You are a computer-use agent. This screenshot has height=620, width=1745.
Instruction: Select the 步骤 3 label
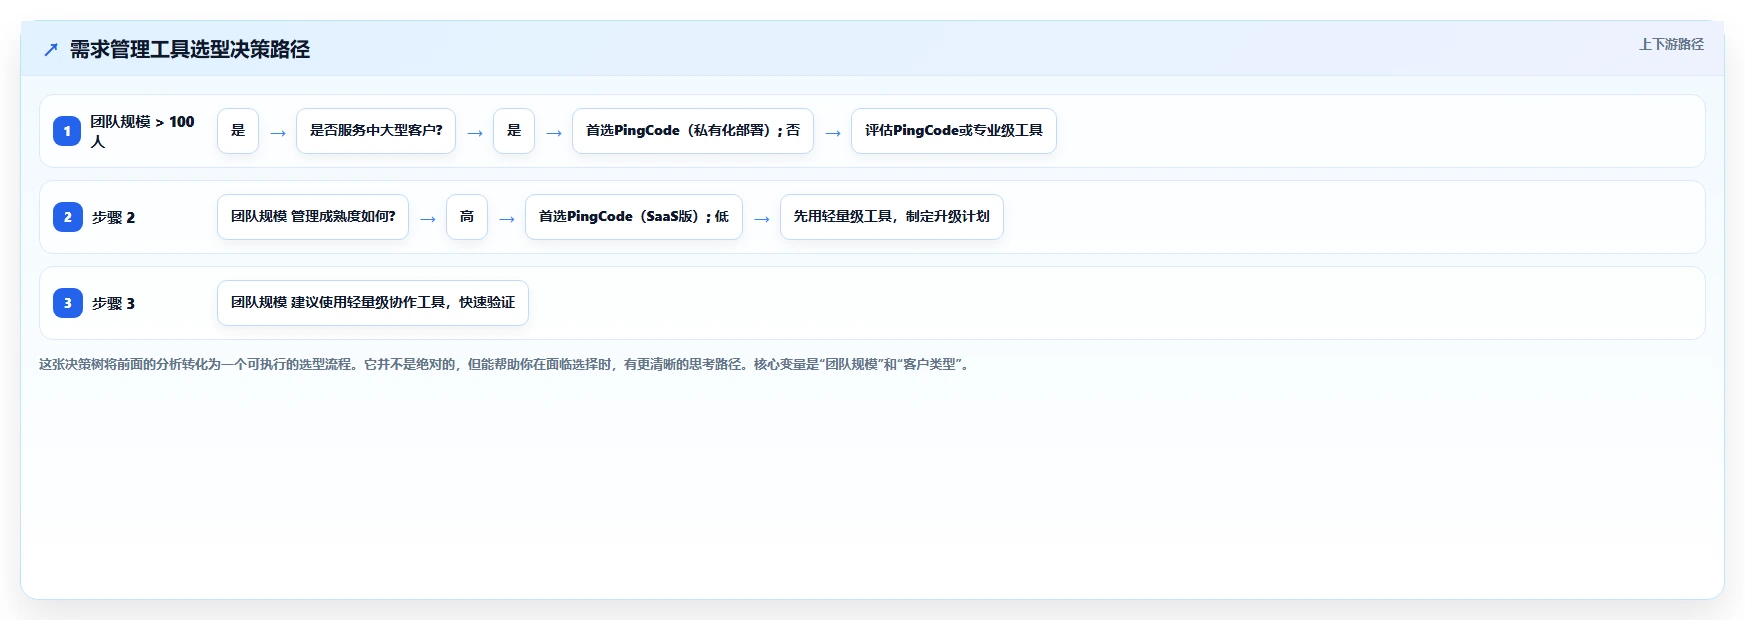pos(113,303)
